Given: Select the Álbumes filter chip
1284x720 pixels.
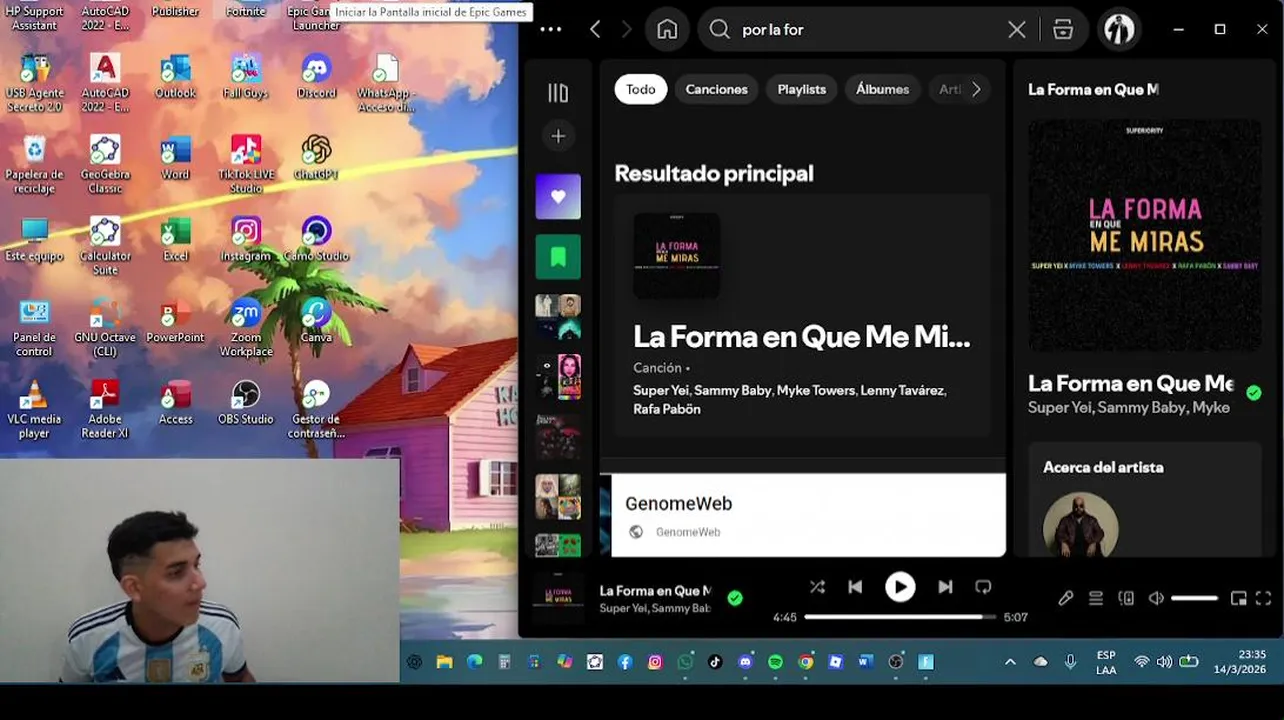Looking at the screenshot, I should (x=882, y=89).
